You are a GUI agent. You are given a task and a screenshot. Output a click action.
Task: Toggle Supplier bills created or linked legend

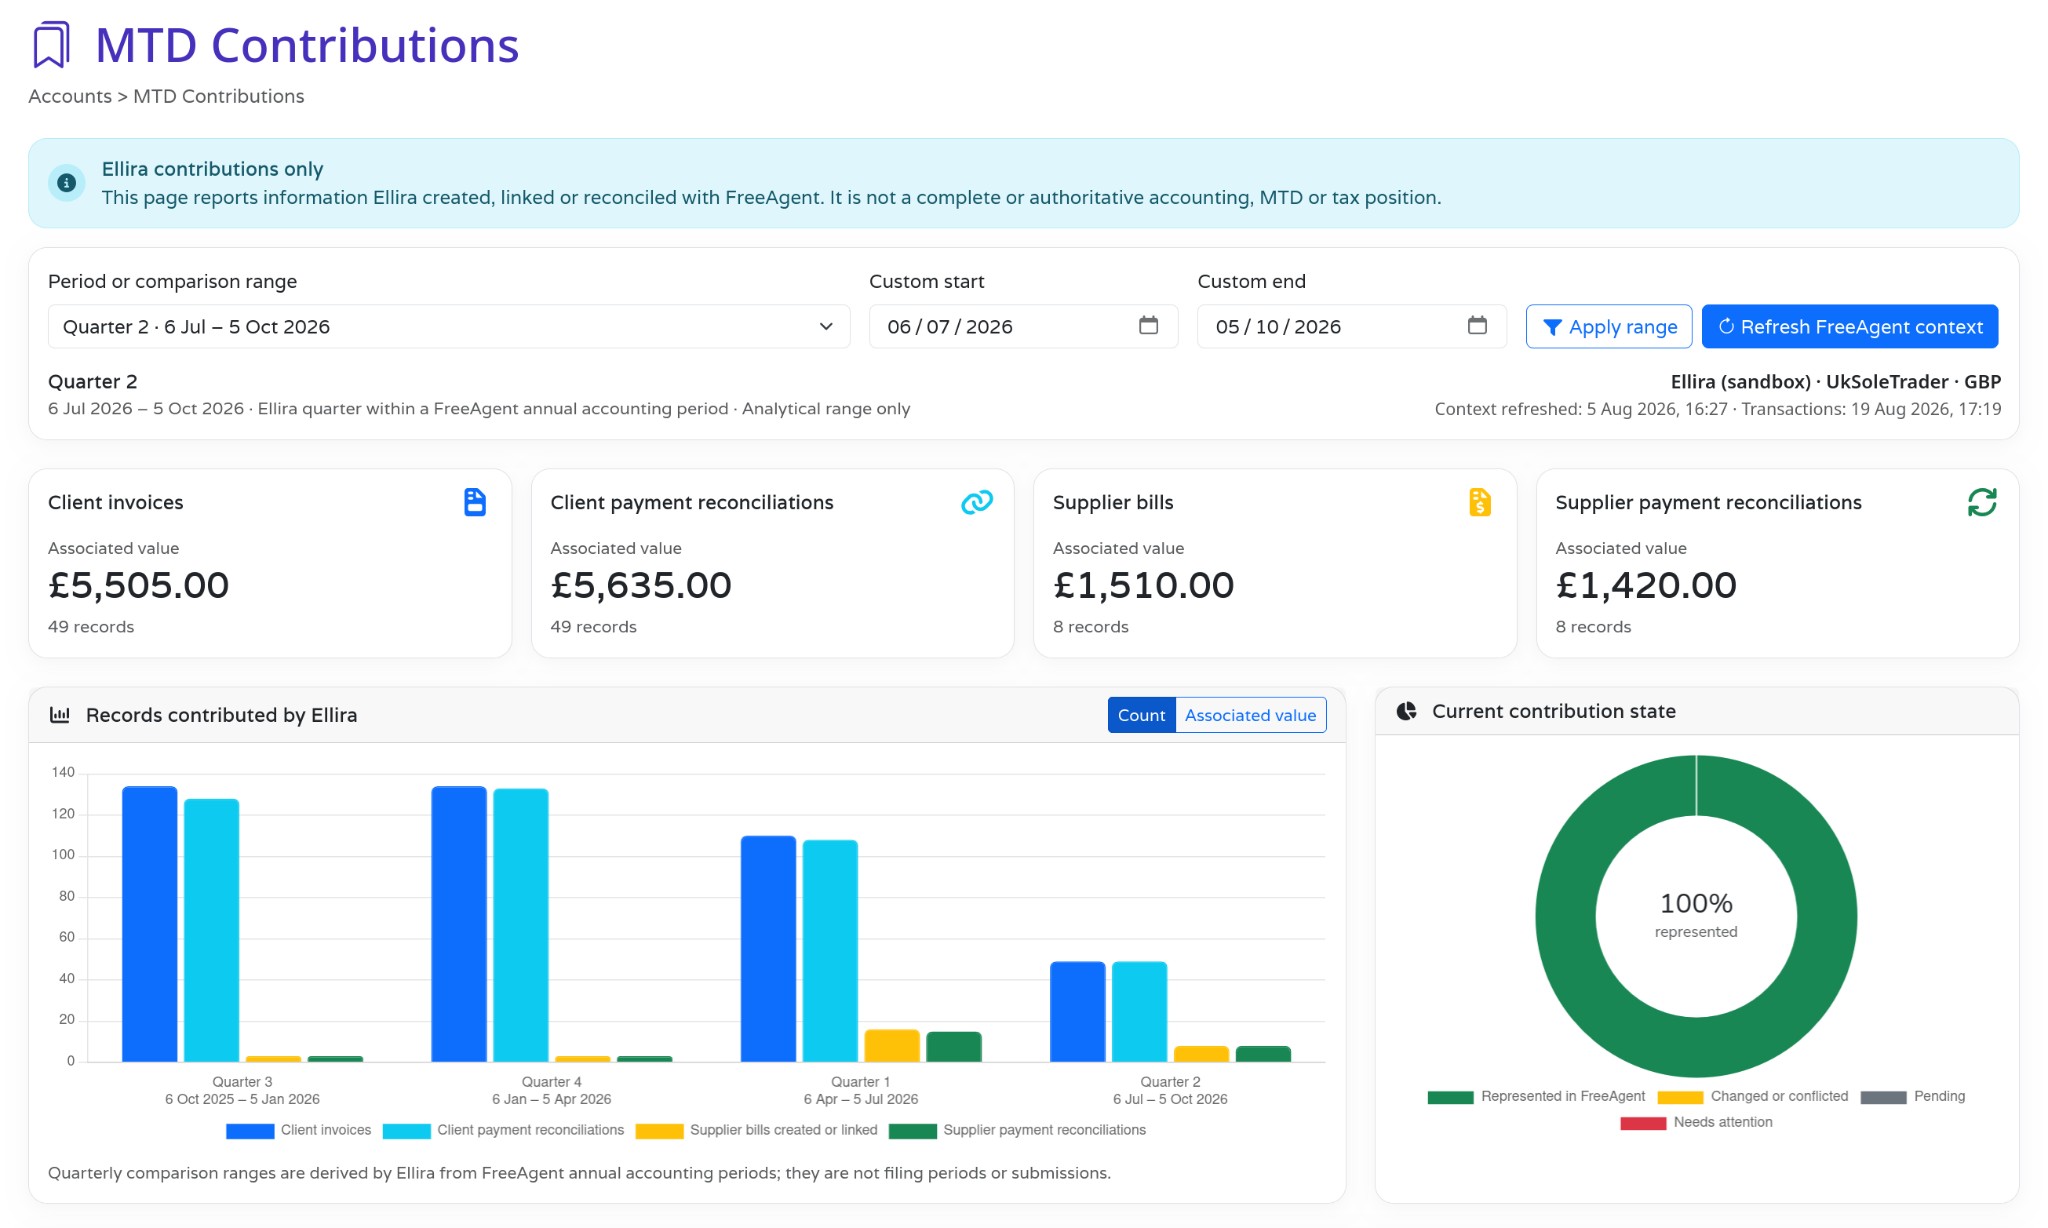[x=757, y=1130]
